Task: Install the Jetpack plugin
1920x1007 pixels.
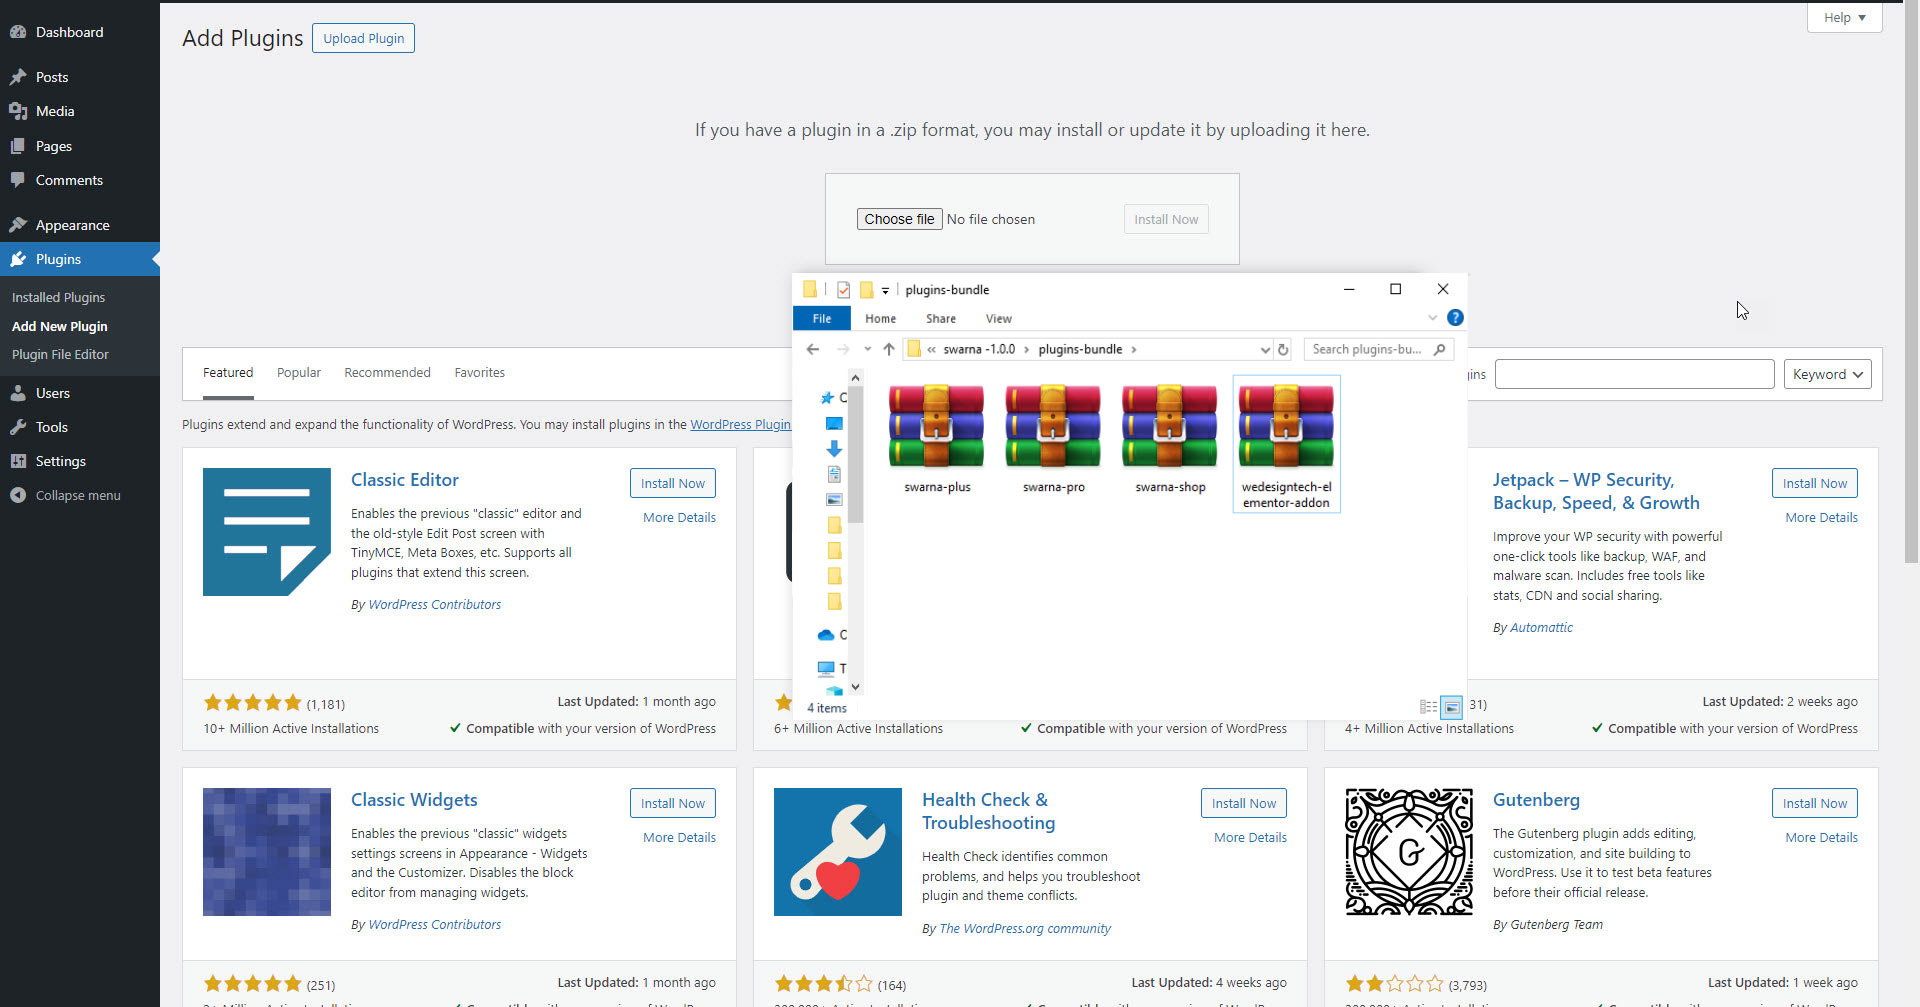Action: tap(1814, 483)
